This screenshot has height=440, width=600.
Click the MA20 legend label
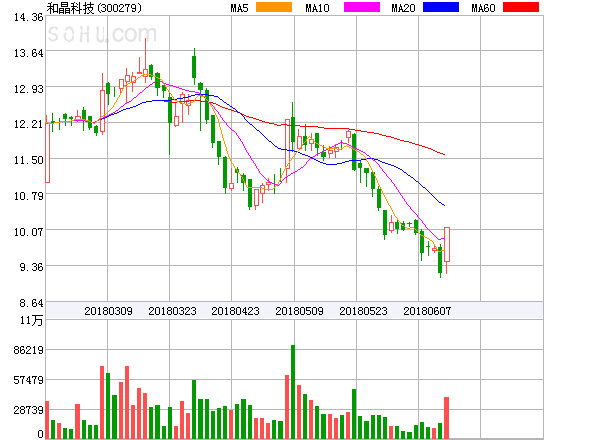coord(403,8)
